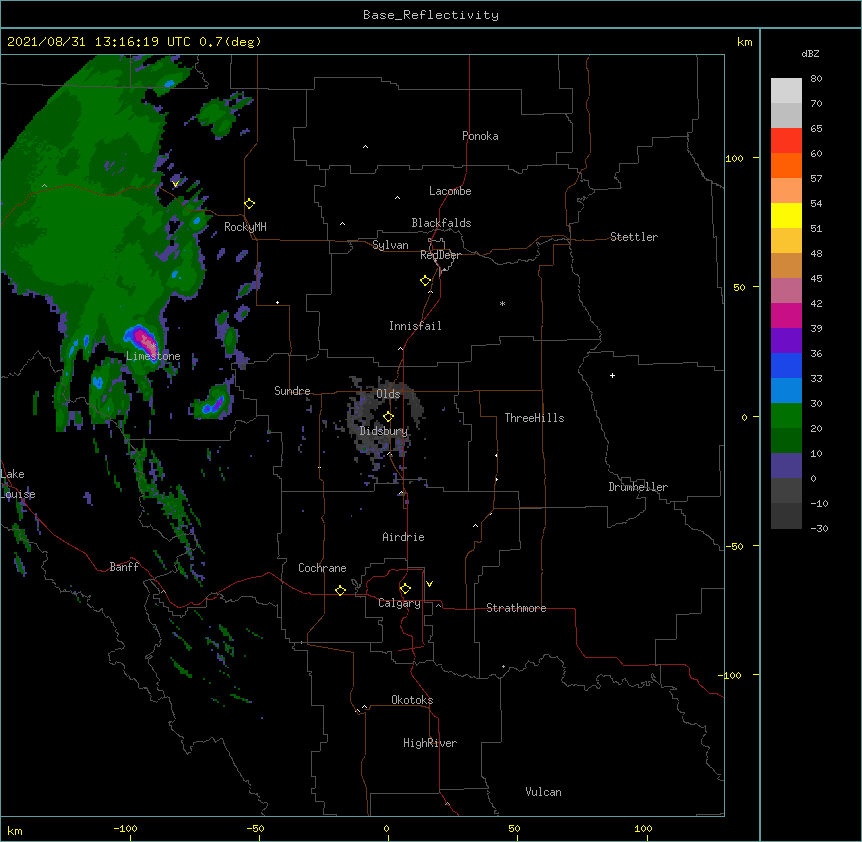This screenshot has height=842, width=862.
Task: Click the Didsbury town label
Action: (x=384, y=431)
